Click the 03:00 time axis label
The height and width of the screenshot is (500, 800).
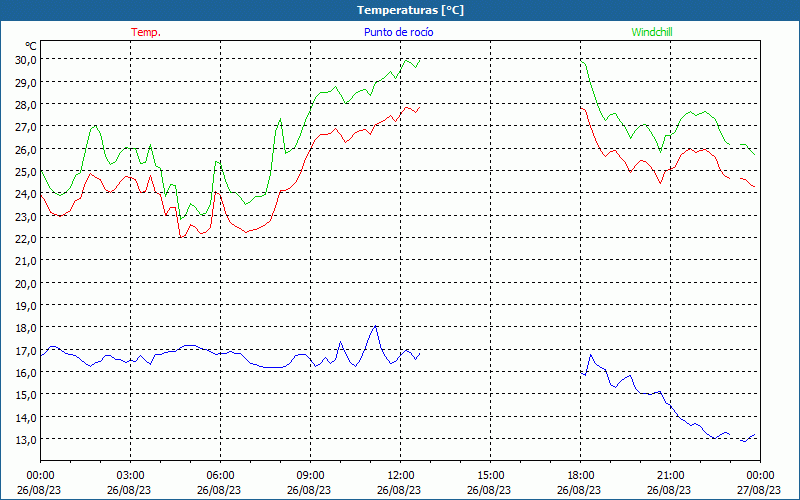[130, 476]
